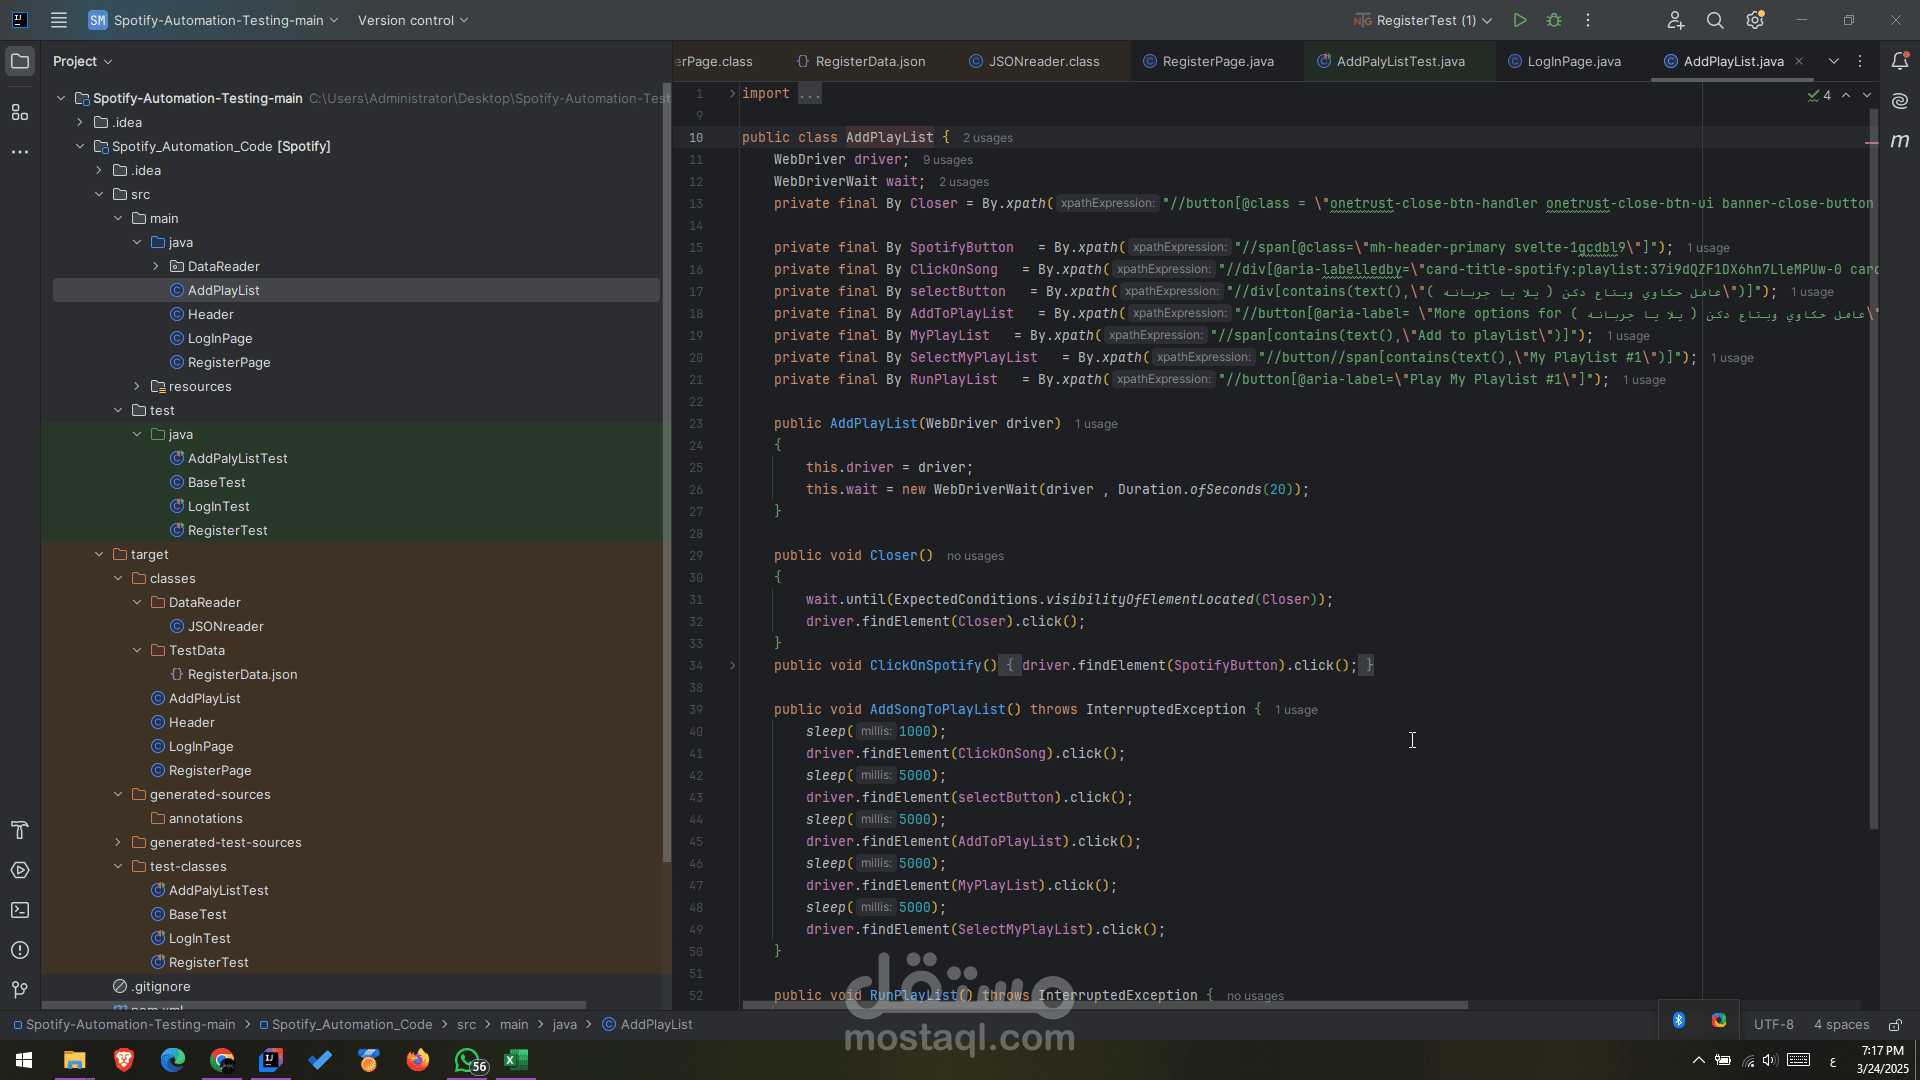Open the main hamburger menu
This screenshot has height=1080, width=1920.
coord(59,20)
